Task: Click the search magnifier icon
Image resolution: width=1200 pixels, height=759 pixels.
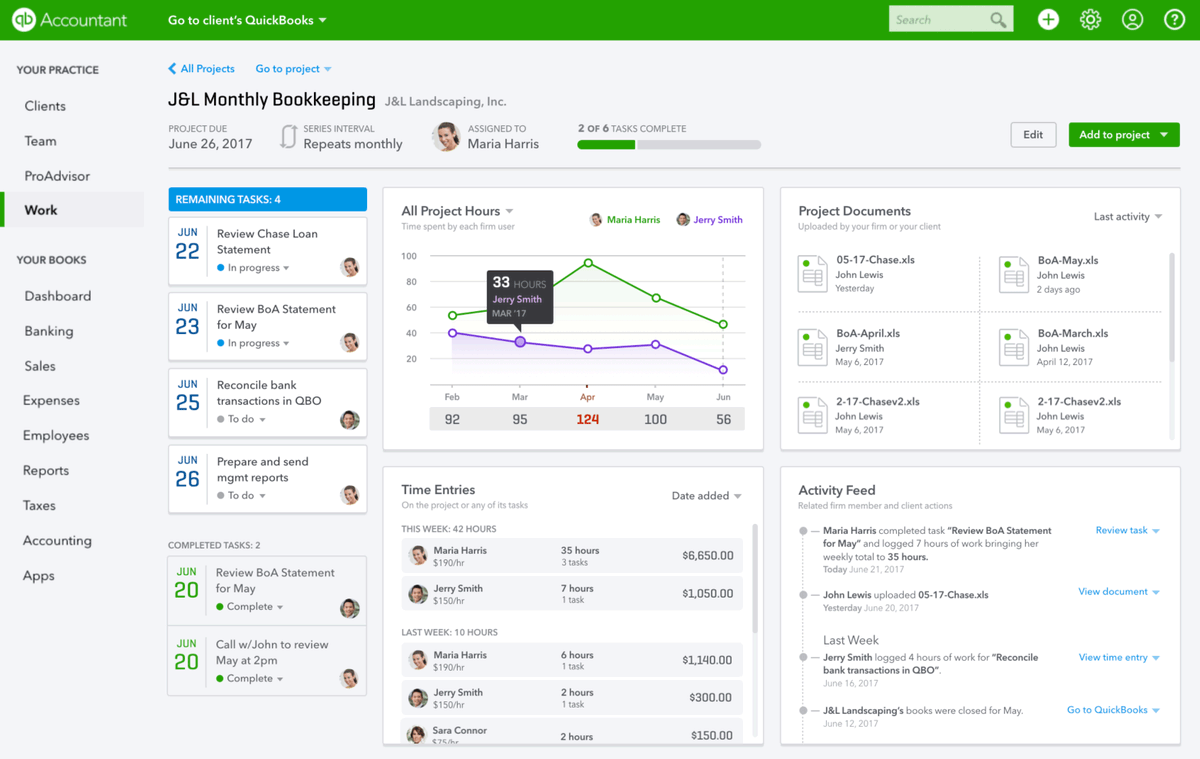Action: click(x=997, y=20)
